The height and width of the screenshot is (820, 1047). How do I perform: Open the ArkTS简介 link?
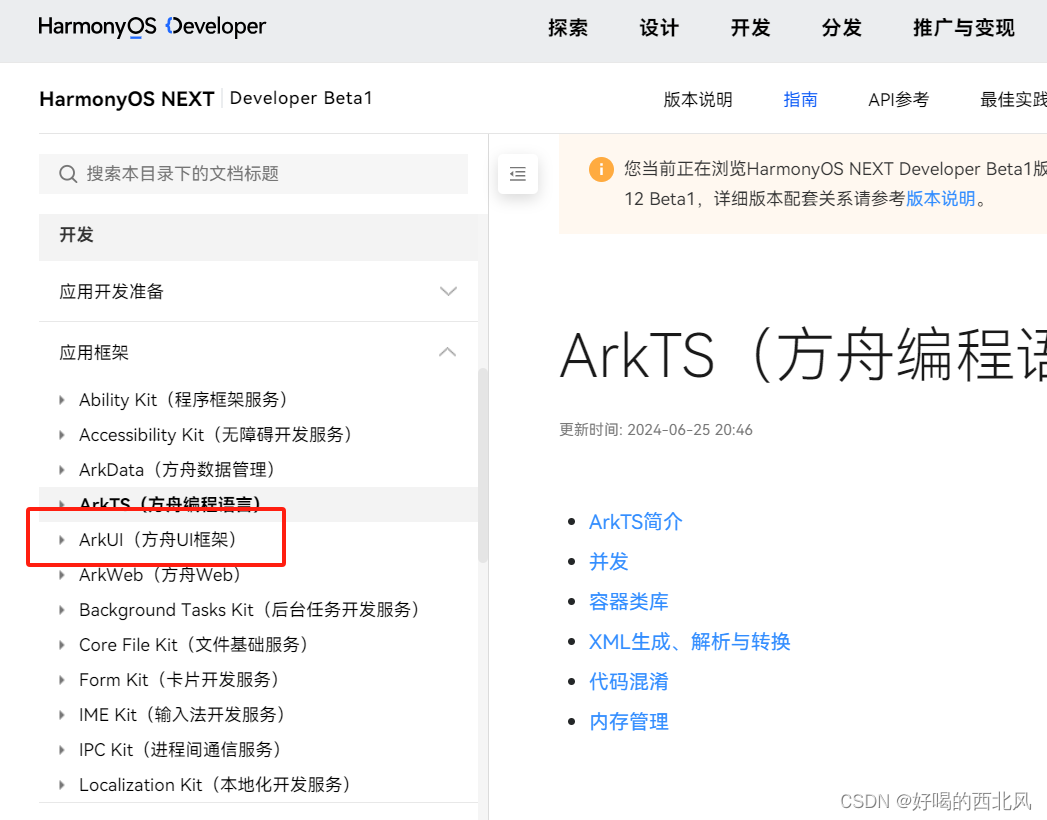coord(636,522)
